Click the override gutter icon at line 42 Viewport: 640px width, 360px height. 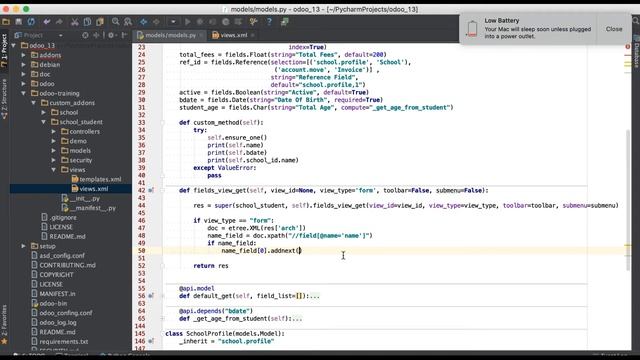click(x=151, y=190)
